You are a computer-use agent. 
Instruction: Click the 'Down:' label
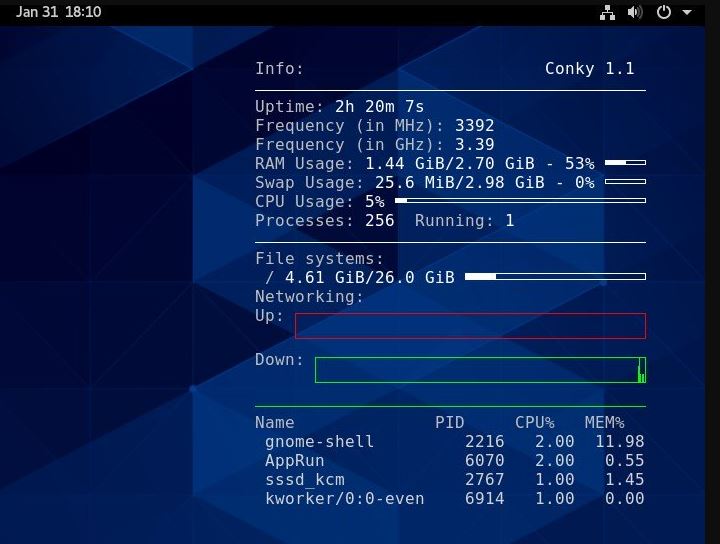coord(279,359)
